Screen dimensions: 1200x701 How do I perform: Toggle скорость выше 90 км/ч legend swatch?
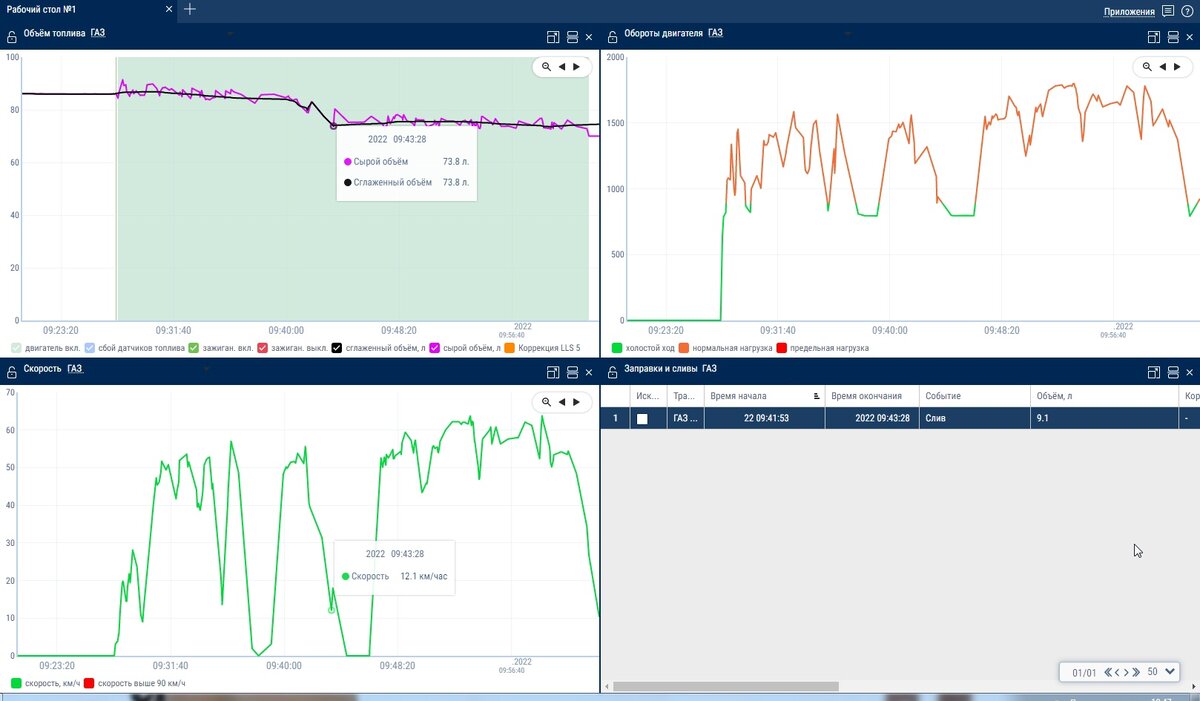click(88, 683)
